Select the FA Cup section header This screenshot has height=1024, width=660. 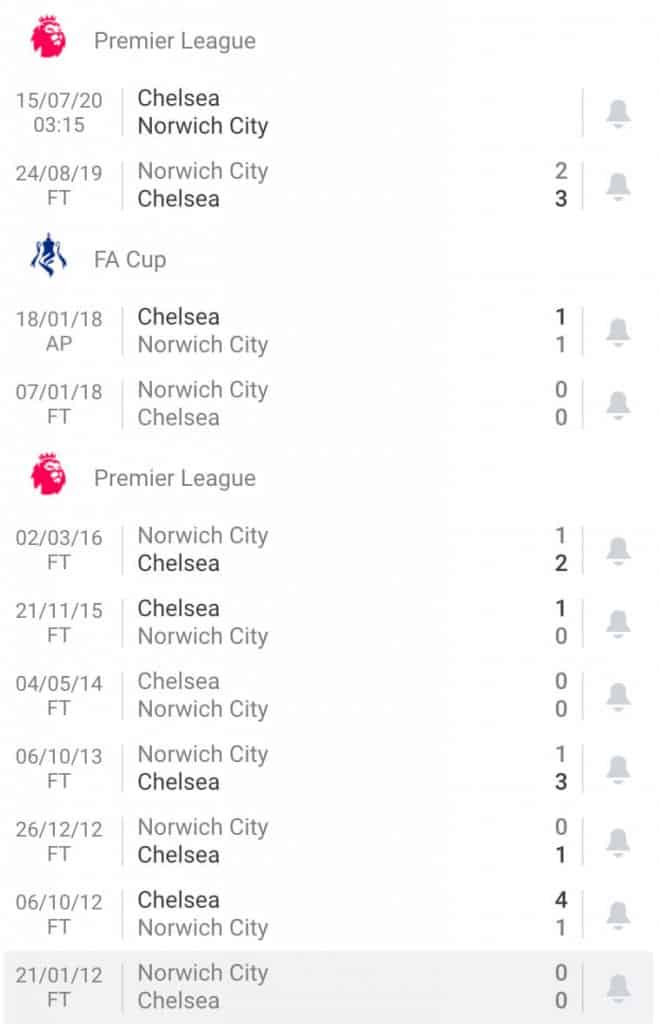(130, 258)
